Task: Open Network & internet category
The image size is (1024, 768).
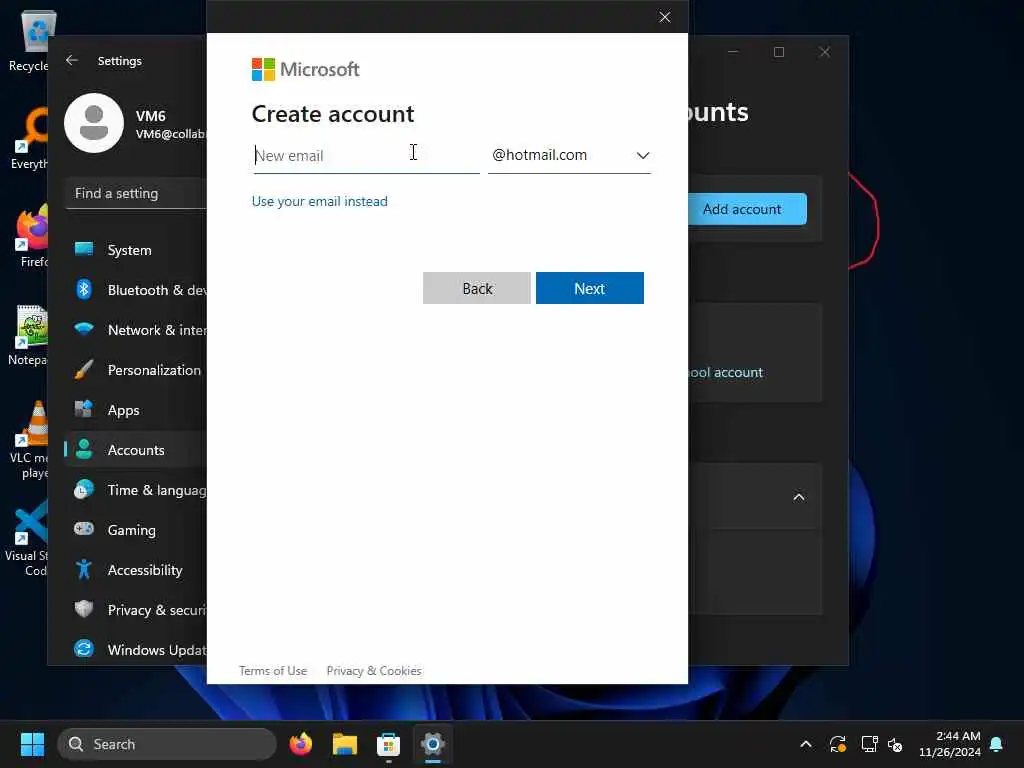Action: pos(136,330)
